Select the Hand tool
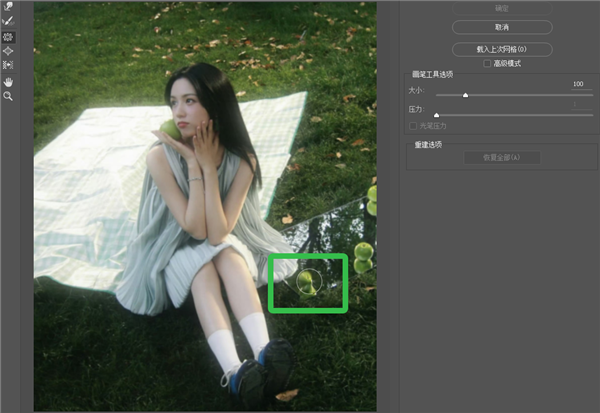The height and width of the screenshot is (413, 600). (8, 81)
